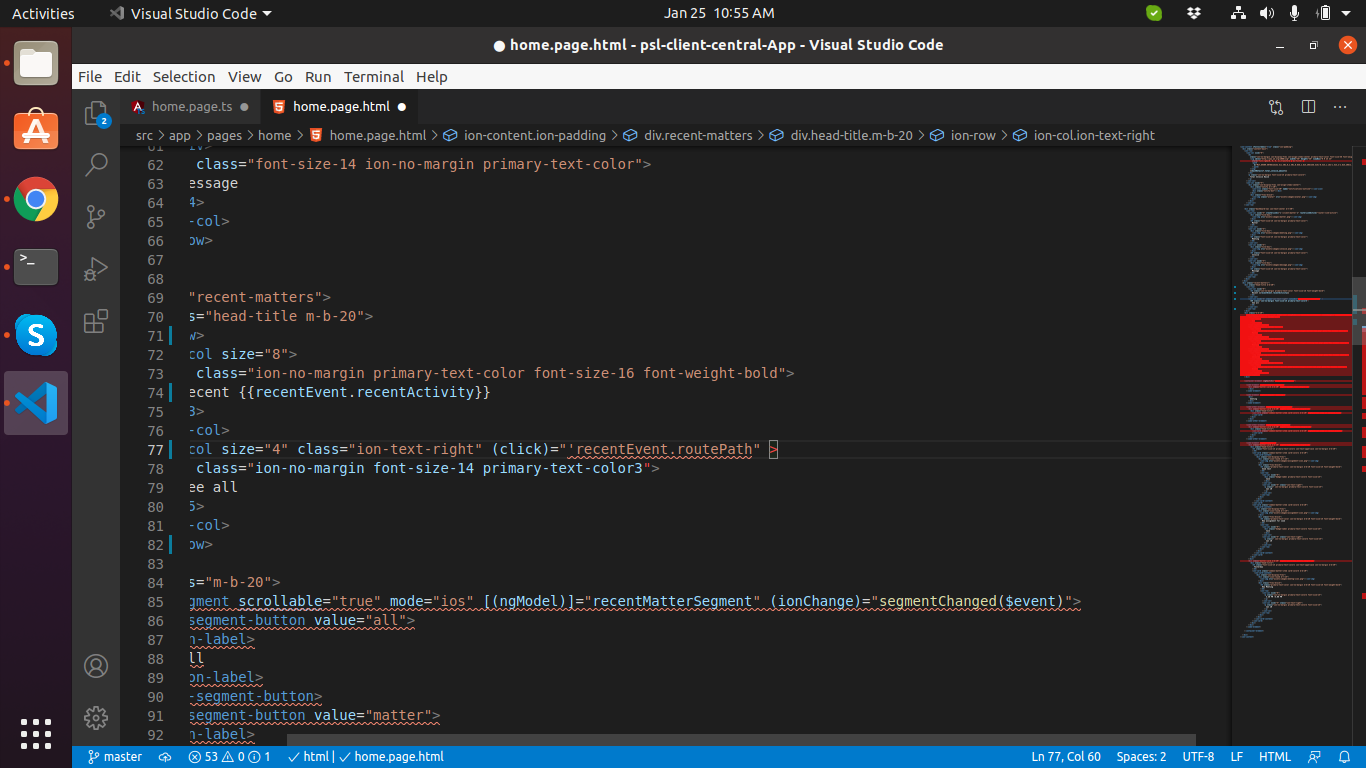Expand the ion-row breadcrumb item
This screenshot has width=1366, height=768.
(972, 136)
